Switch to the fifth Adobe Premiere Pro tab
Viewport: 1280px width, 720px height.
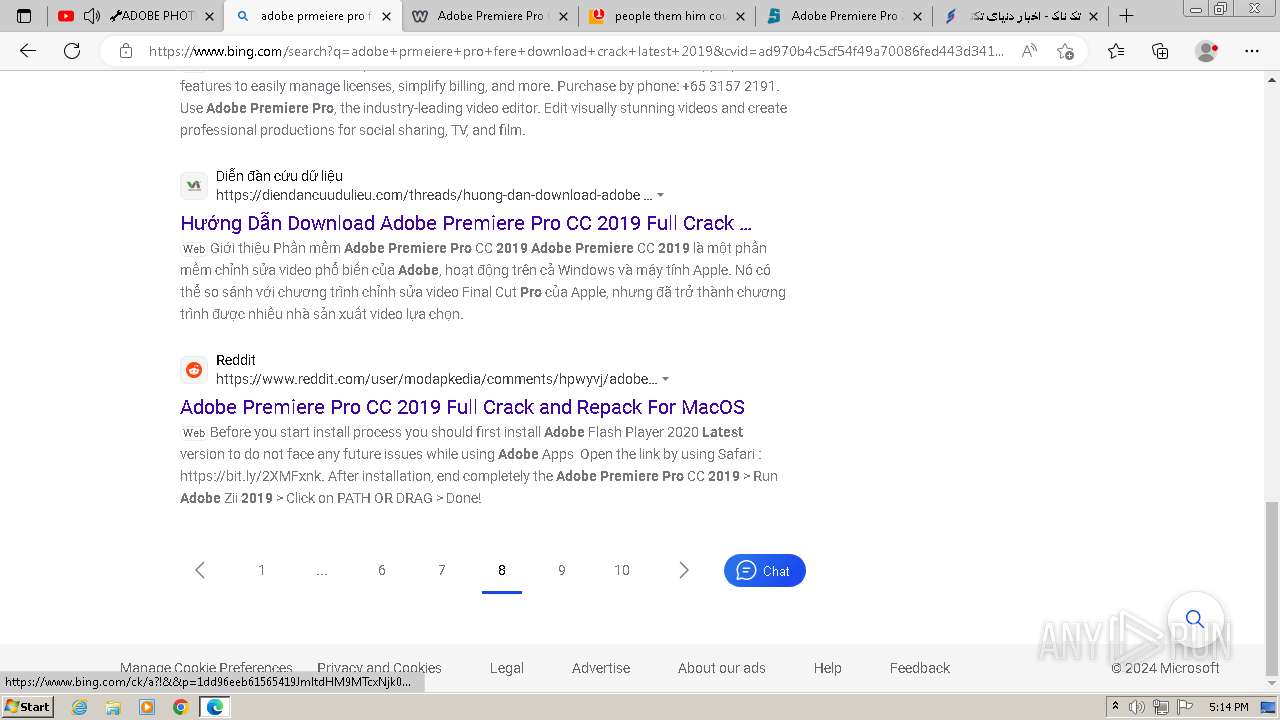pos(844,16)
